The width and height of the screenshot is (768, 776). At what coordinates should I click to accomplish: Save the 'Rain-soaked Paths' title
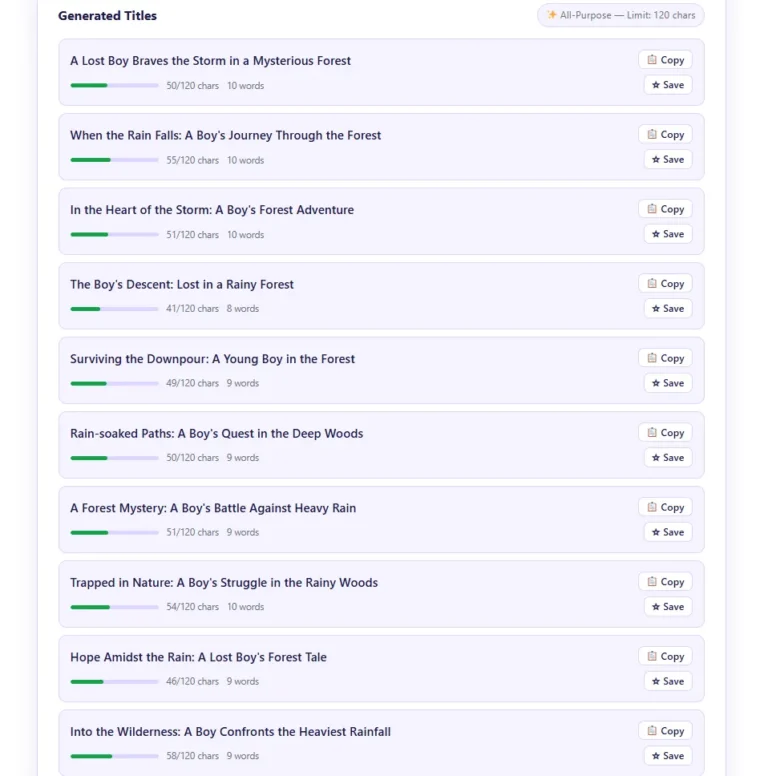[x=668, y=457]
